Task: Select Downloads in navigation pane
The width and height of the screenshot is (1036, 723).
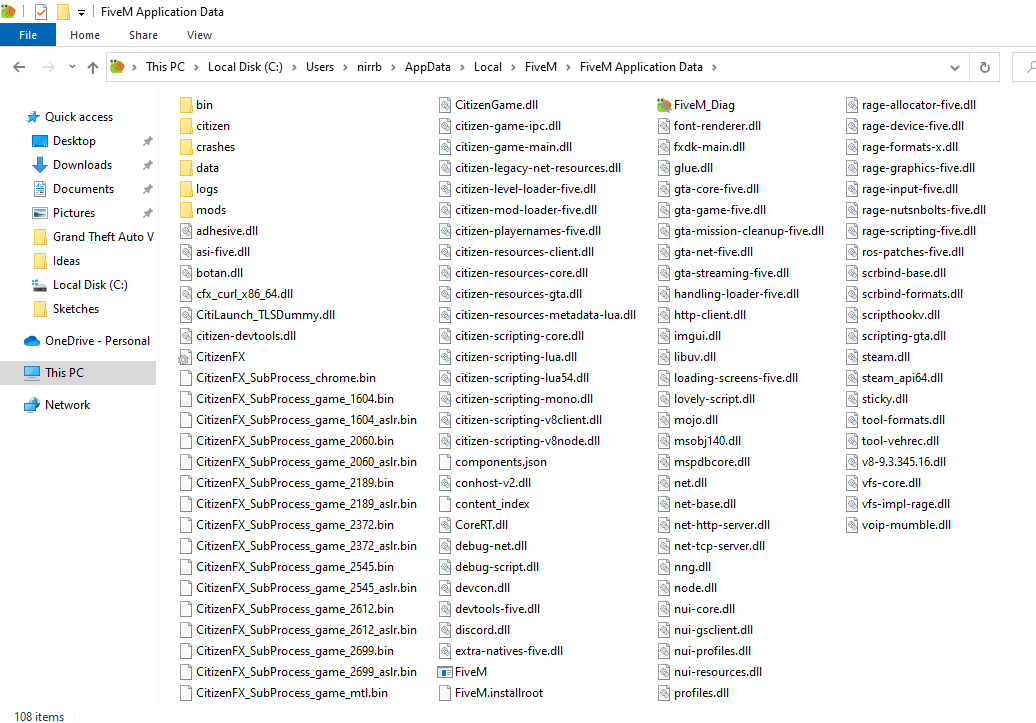Action: [82, 165]
